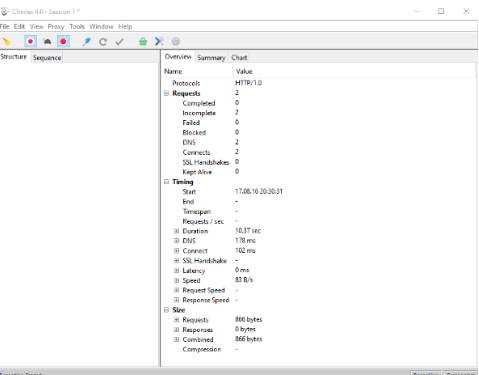Click the blue pen compose icon
Image resolution: width=479 pixels, height=375 pixels.
click(x=87, y=42)
